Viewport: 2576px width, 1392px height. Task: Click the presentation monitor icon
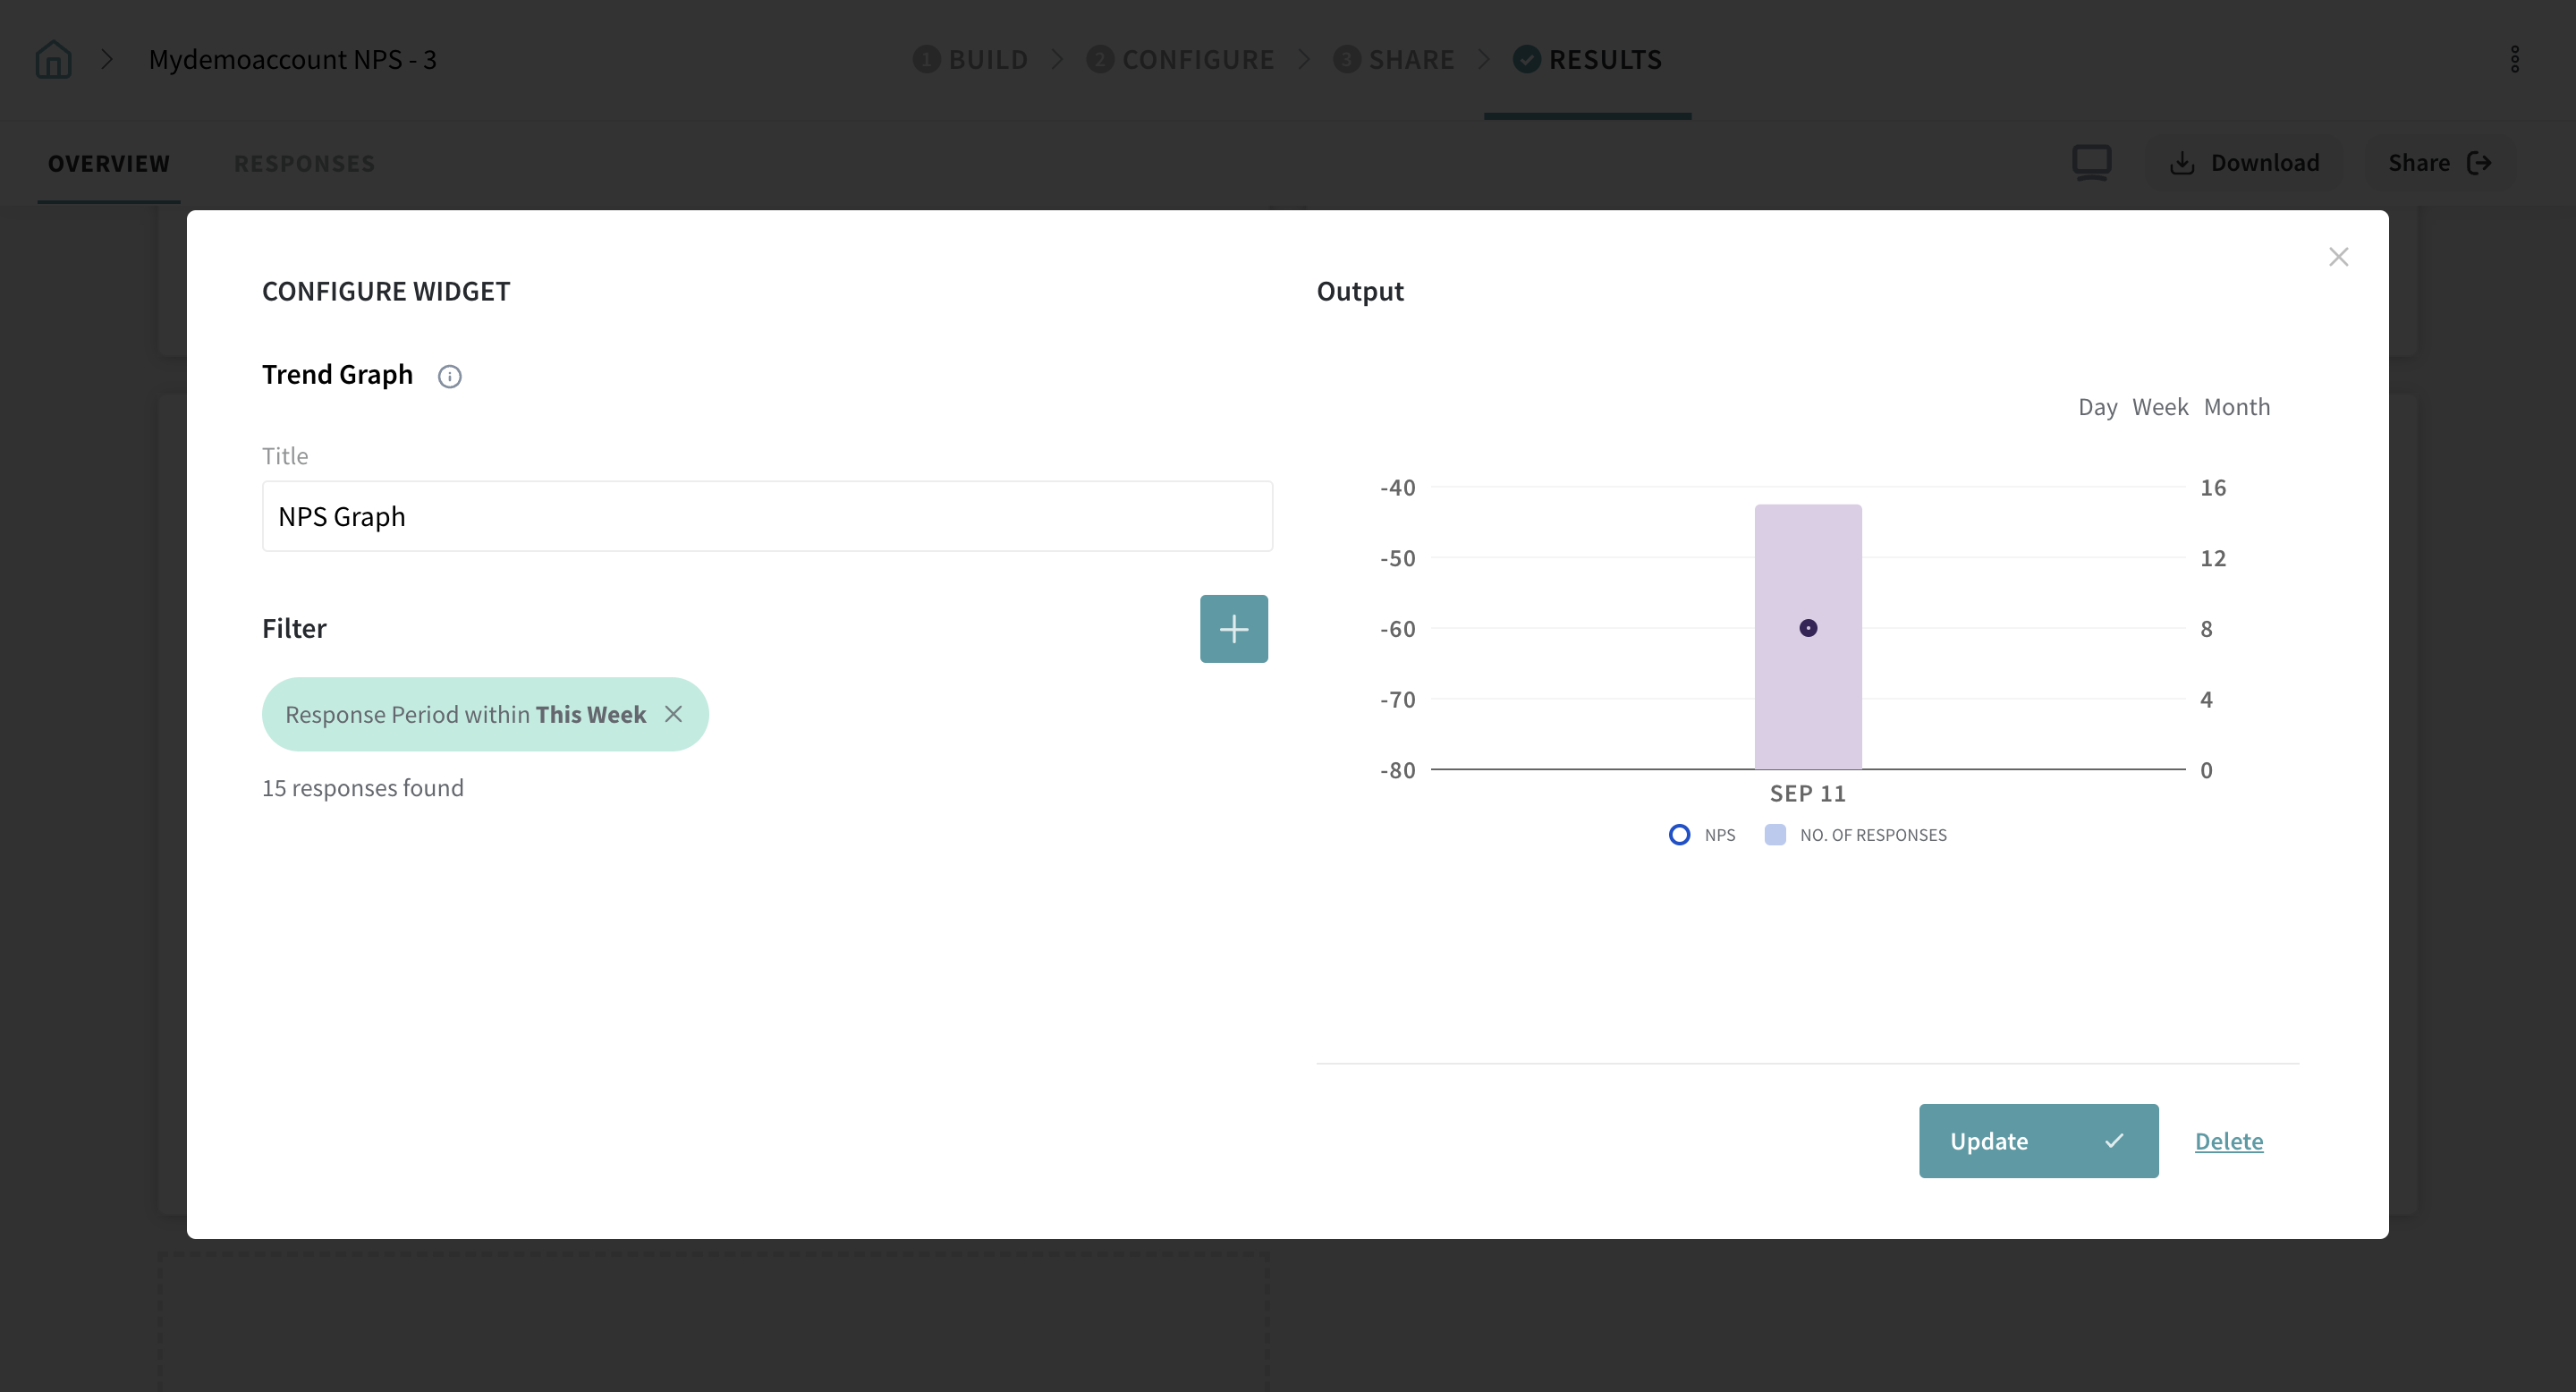[x=2091, y=162]
